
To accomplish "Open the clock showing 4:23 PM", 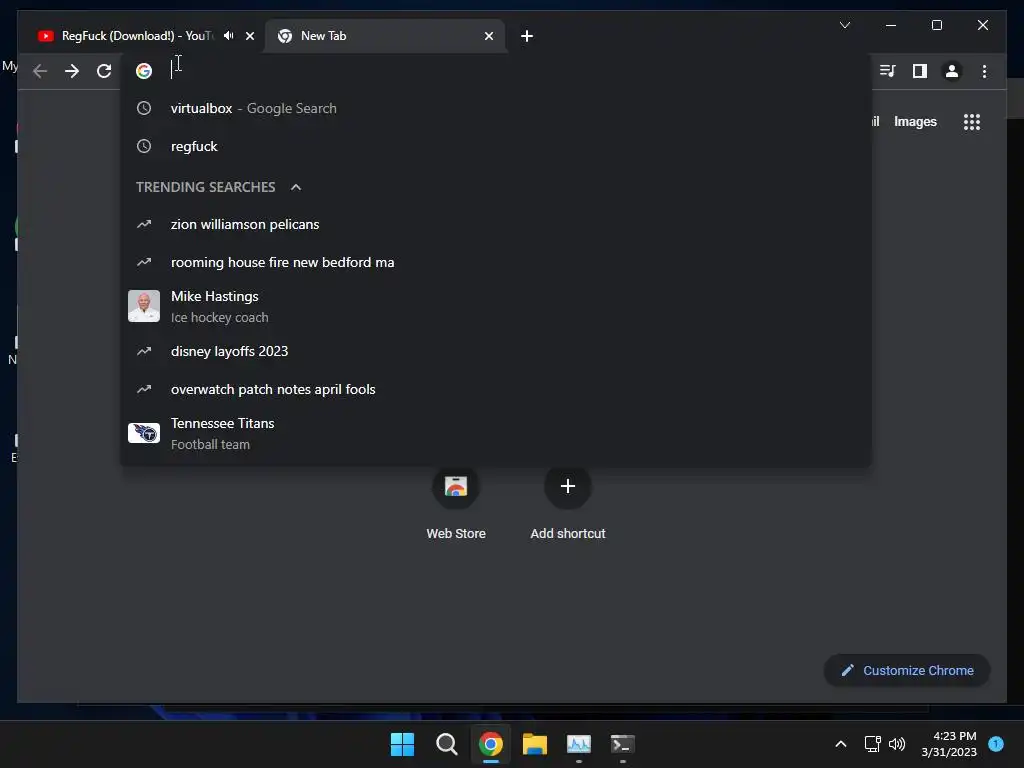I will pyautogui.click(x=949, y=744).
